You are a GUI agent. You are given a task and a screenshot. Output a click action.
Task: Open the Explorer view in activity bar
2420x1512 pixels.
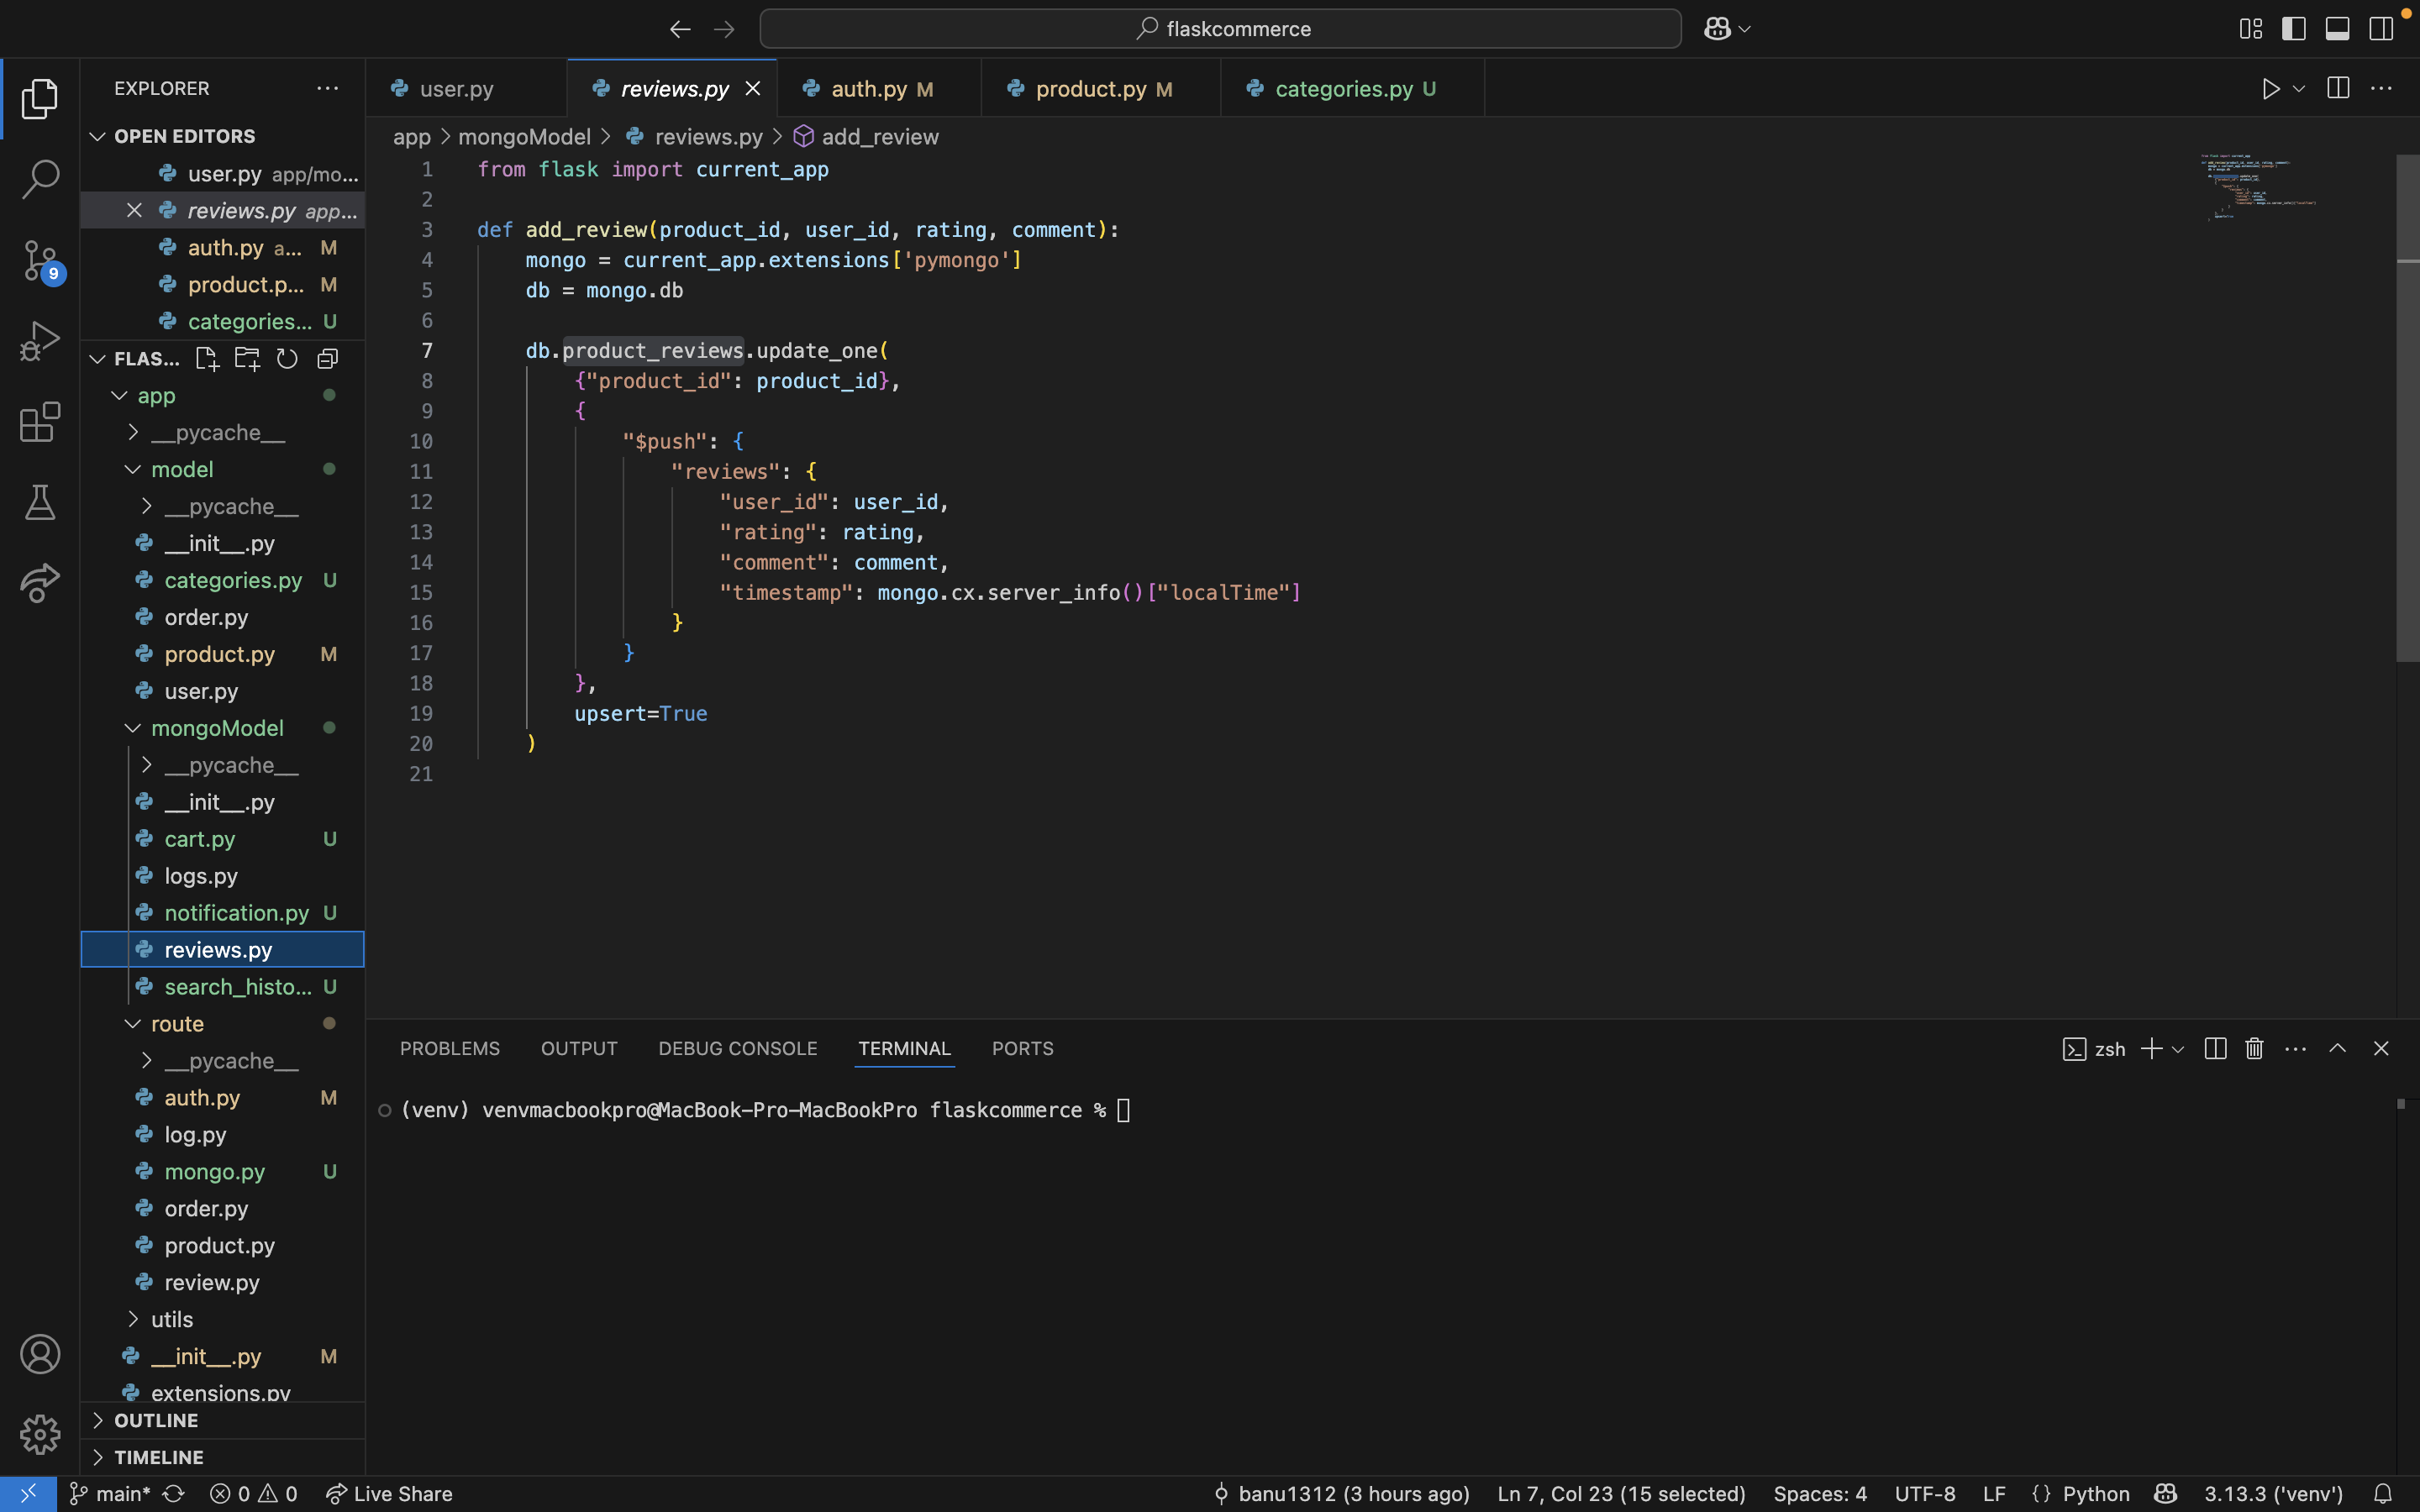coord(40,98)
